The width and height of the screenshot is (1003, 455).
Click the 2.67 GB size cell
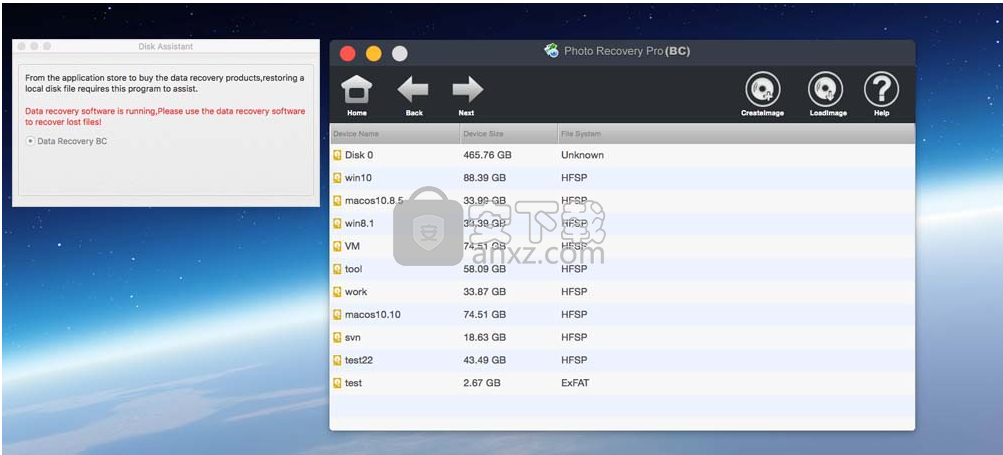482,383
